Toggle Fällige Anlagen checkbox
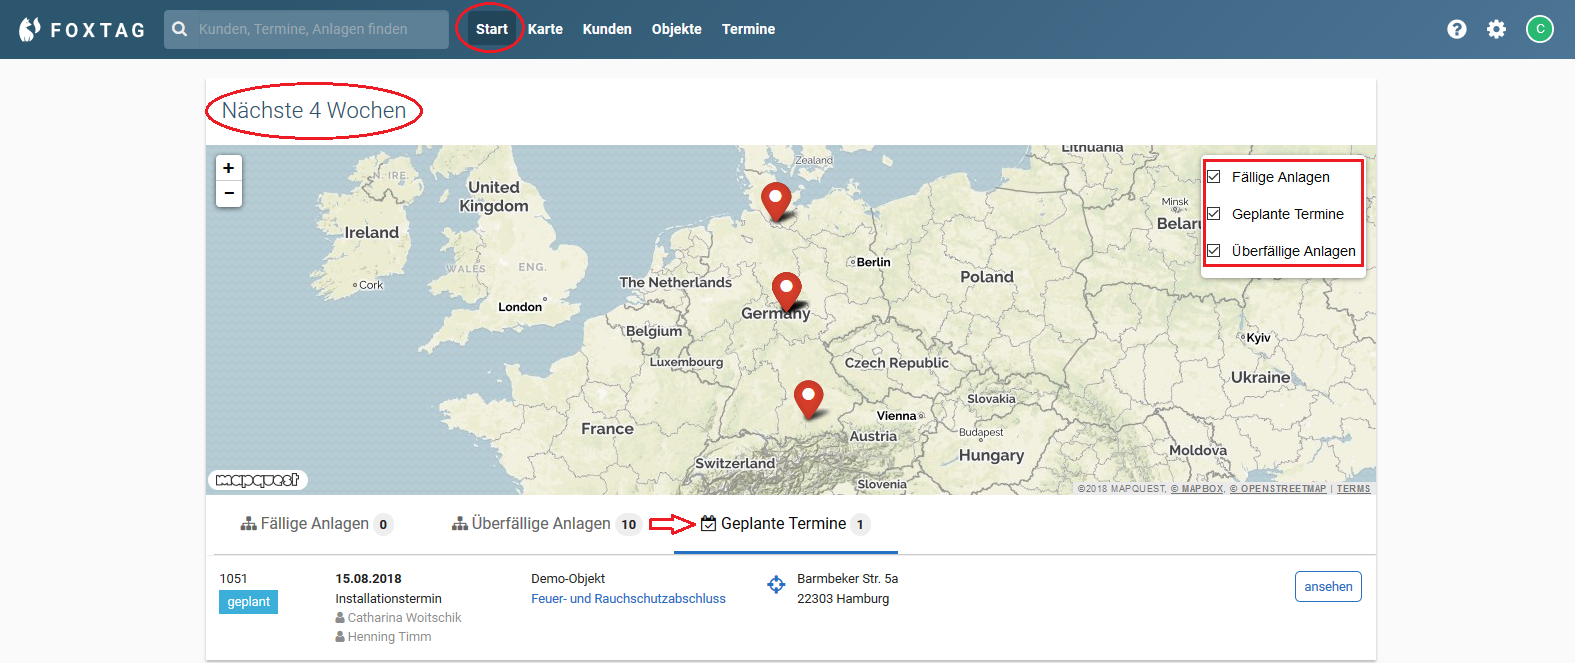This screenshot has width=1575, height=663. pyautogui.click(x=1214, y=177)
